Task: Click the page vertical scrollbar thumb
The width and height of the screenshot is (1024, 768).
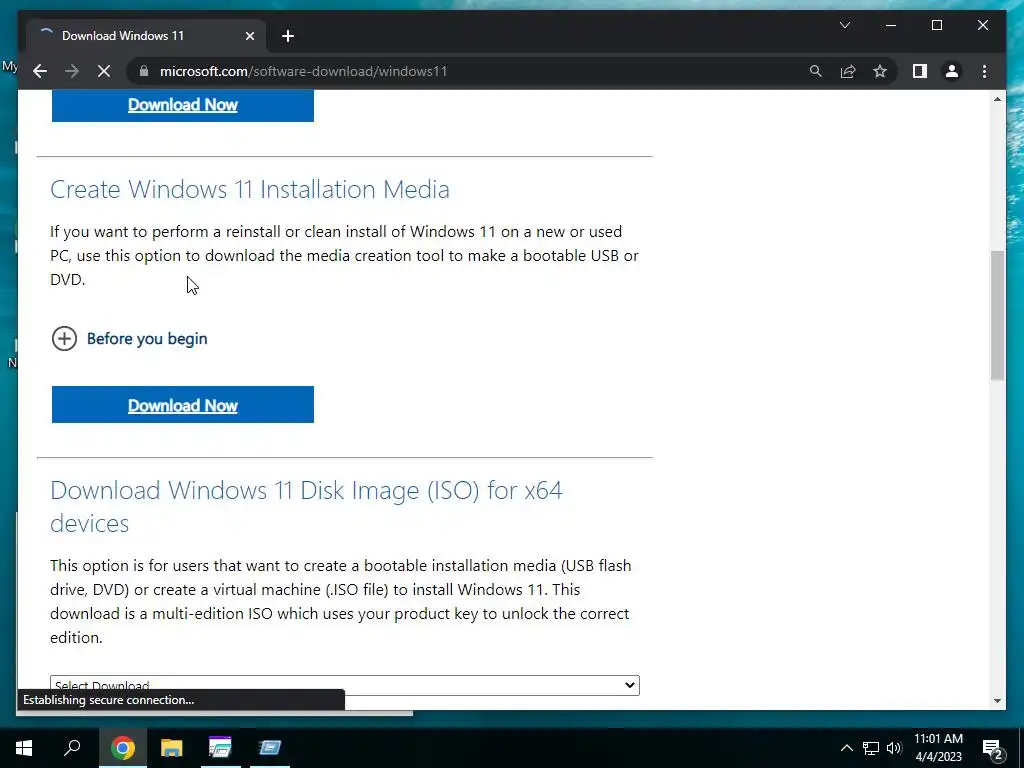Action: tap(997, 315)
